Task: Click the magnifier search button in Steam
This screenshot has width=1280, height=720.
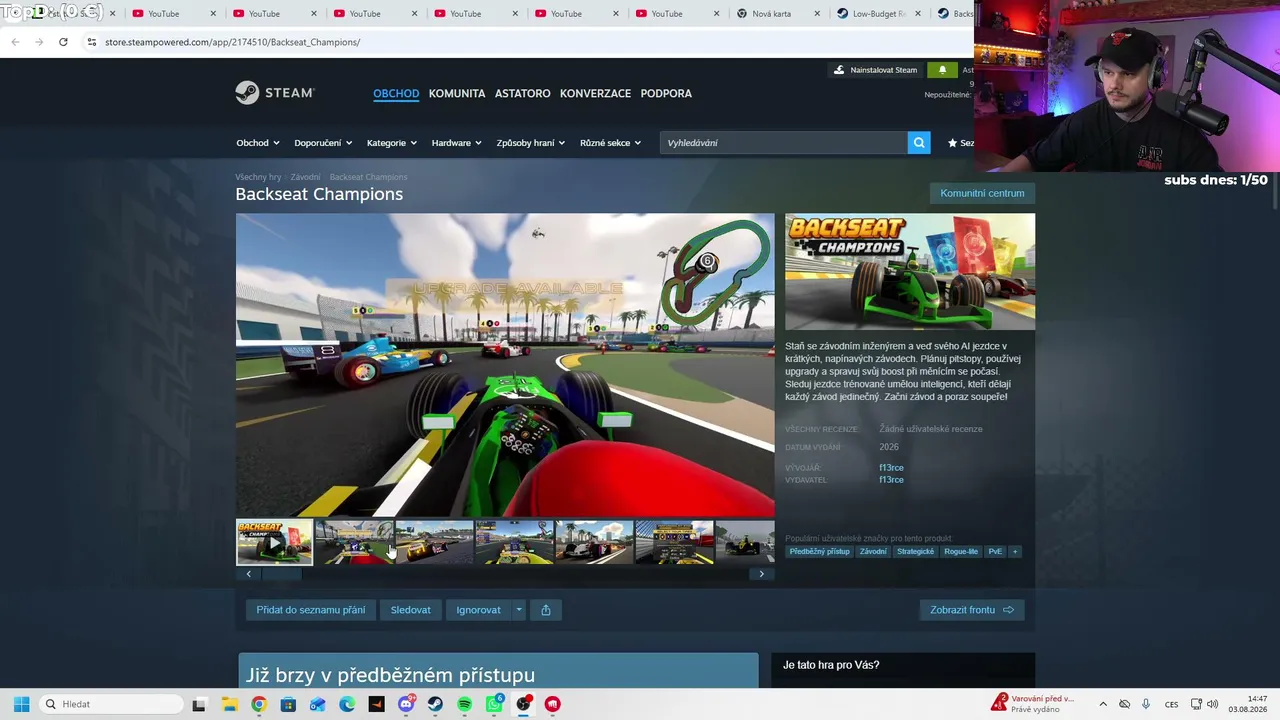Action: click(x=919, y=143)
